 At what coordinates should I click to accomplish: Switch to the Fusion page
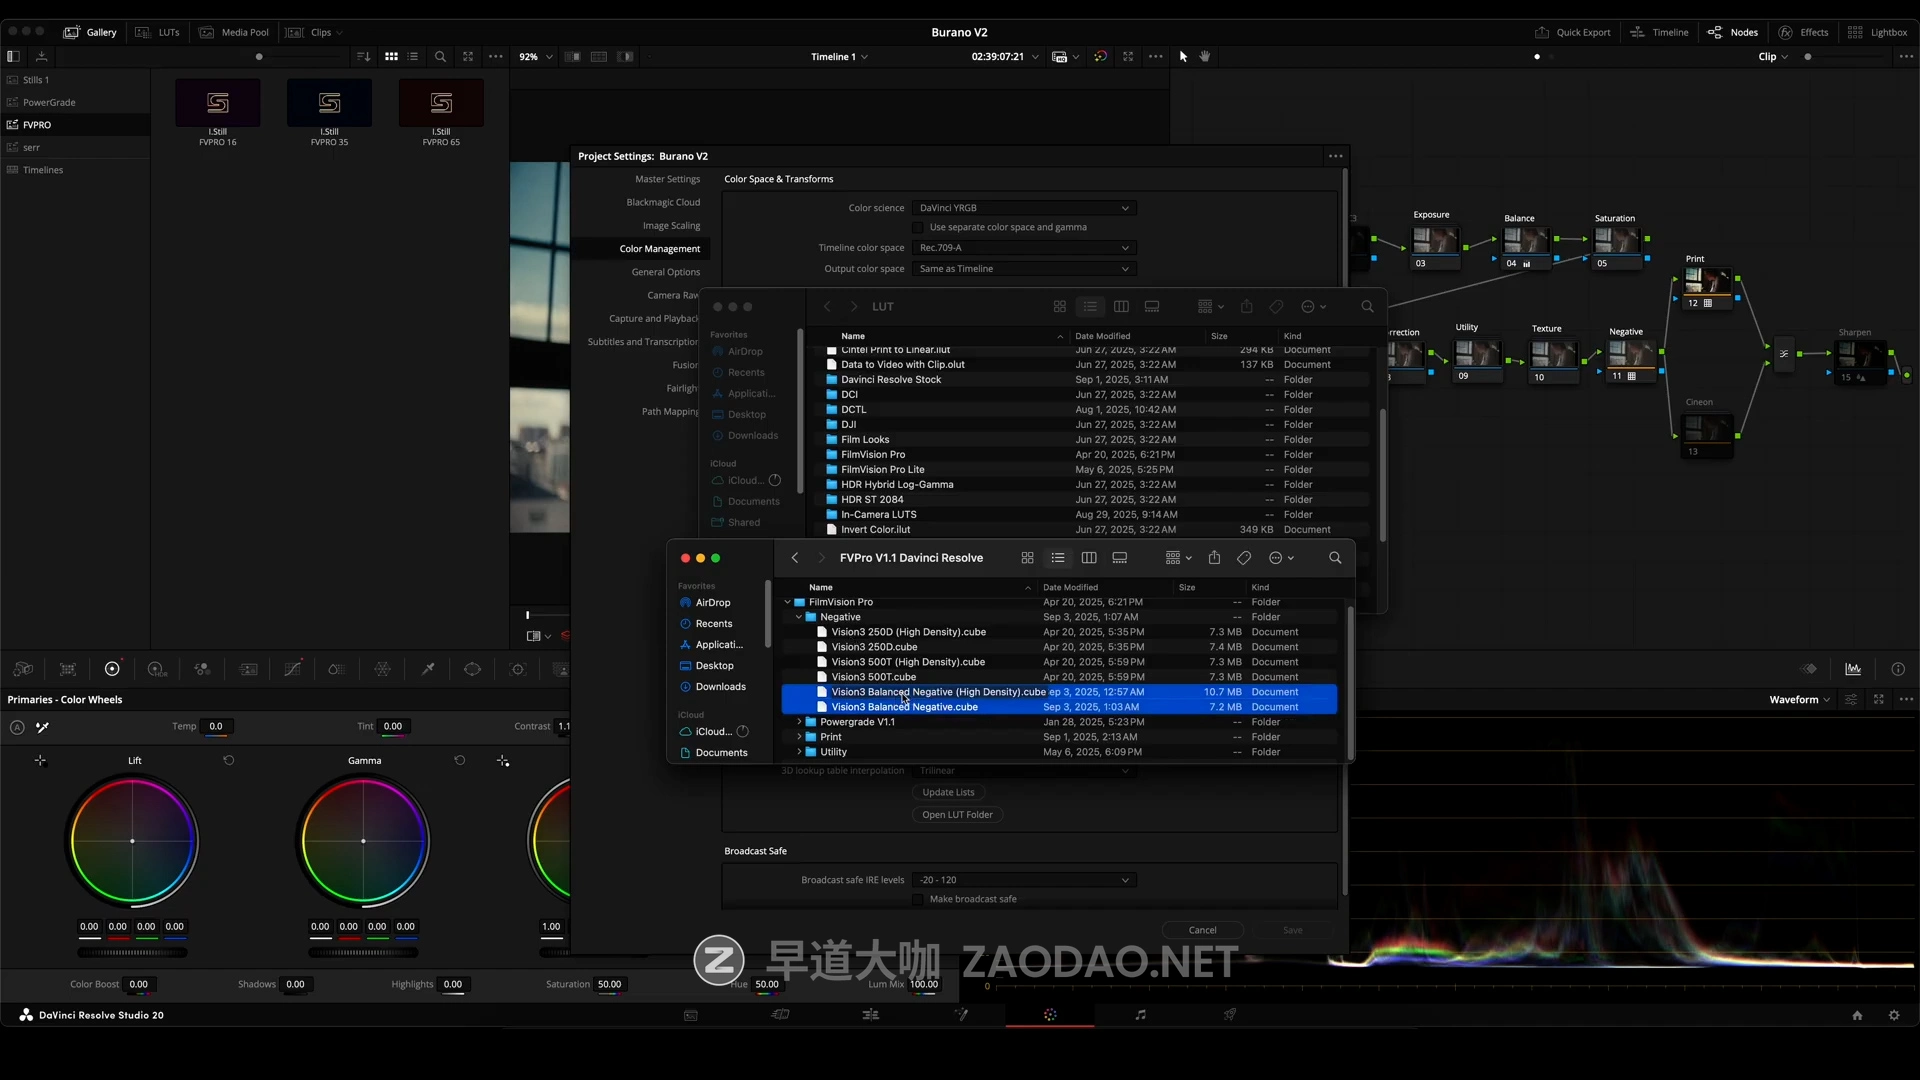(x=963, y=1014)
